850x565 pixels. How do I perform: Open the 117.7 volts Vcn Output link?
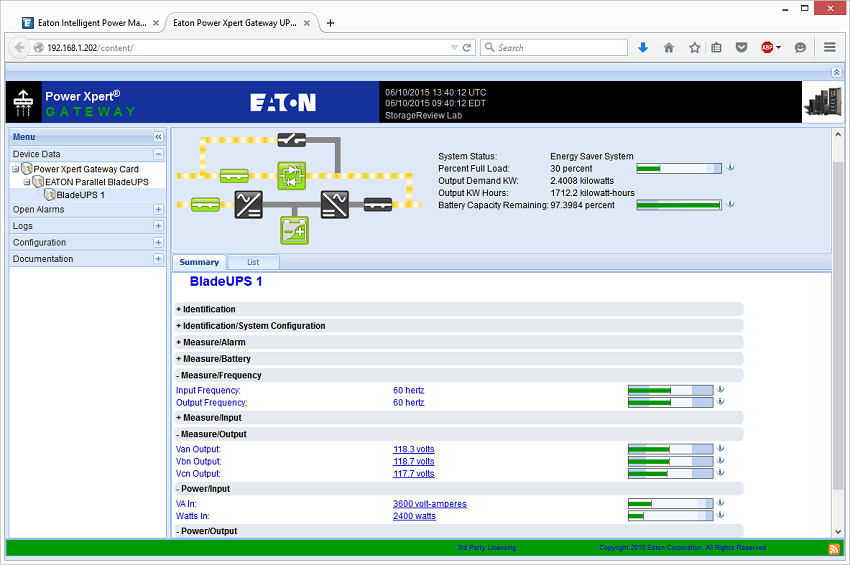[414, 473]
